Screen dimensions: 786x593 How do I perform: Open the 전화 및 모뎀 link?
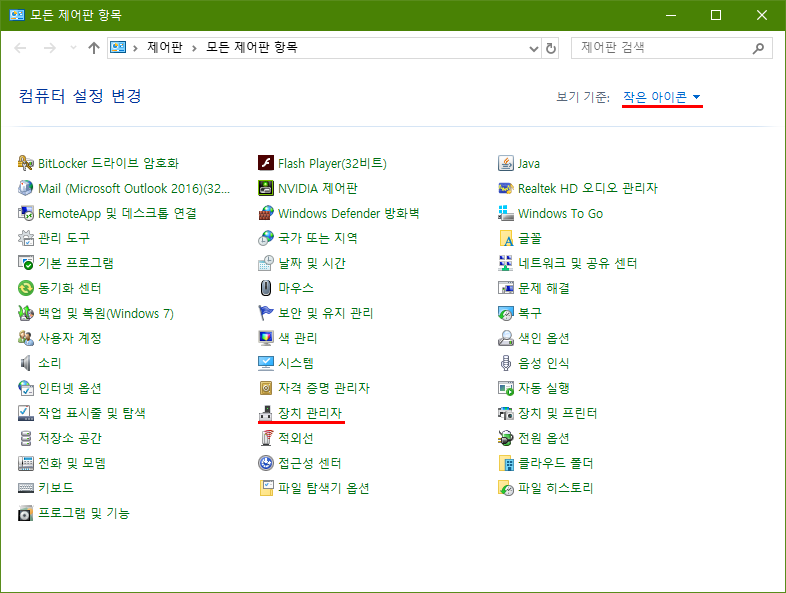tap(72, 463)
